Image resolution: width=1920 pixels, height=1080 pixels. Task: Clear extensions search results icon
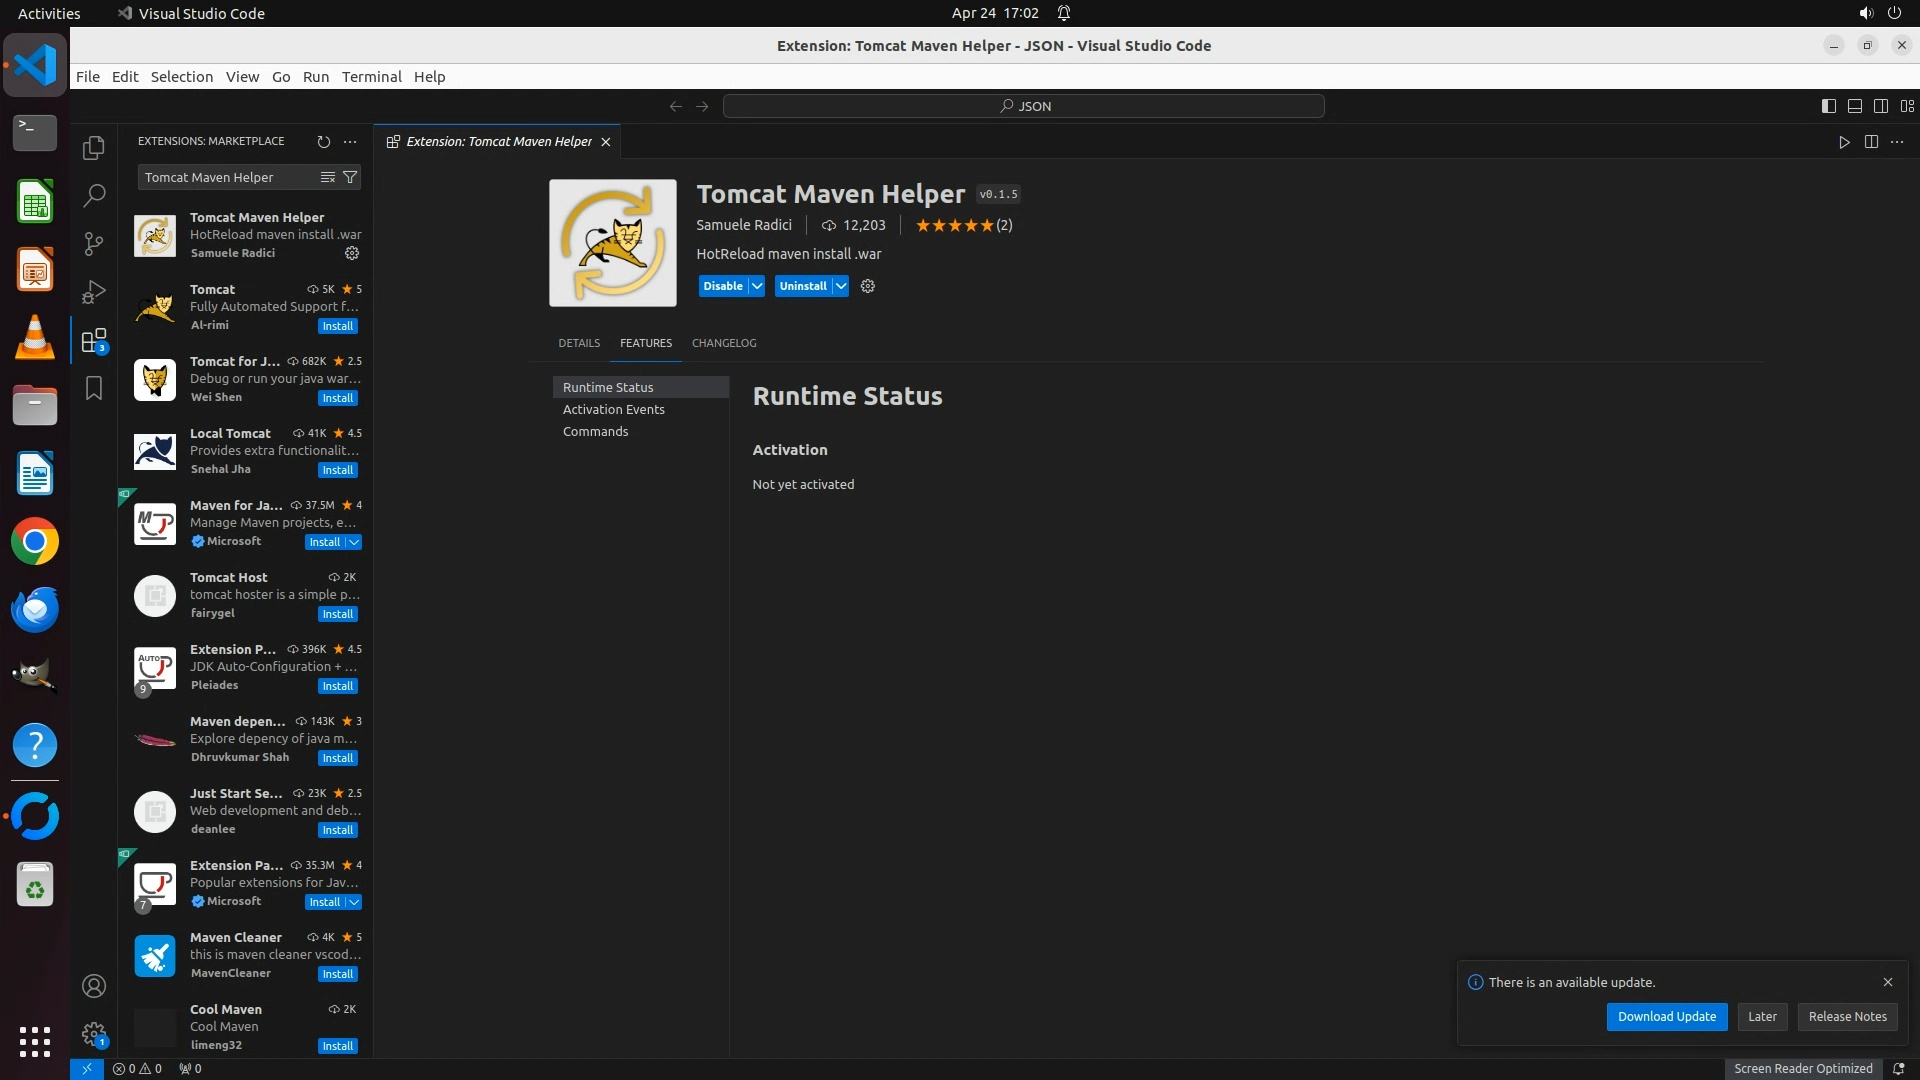click(327, 177)
